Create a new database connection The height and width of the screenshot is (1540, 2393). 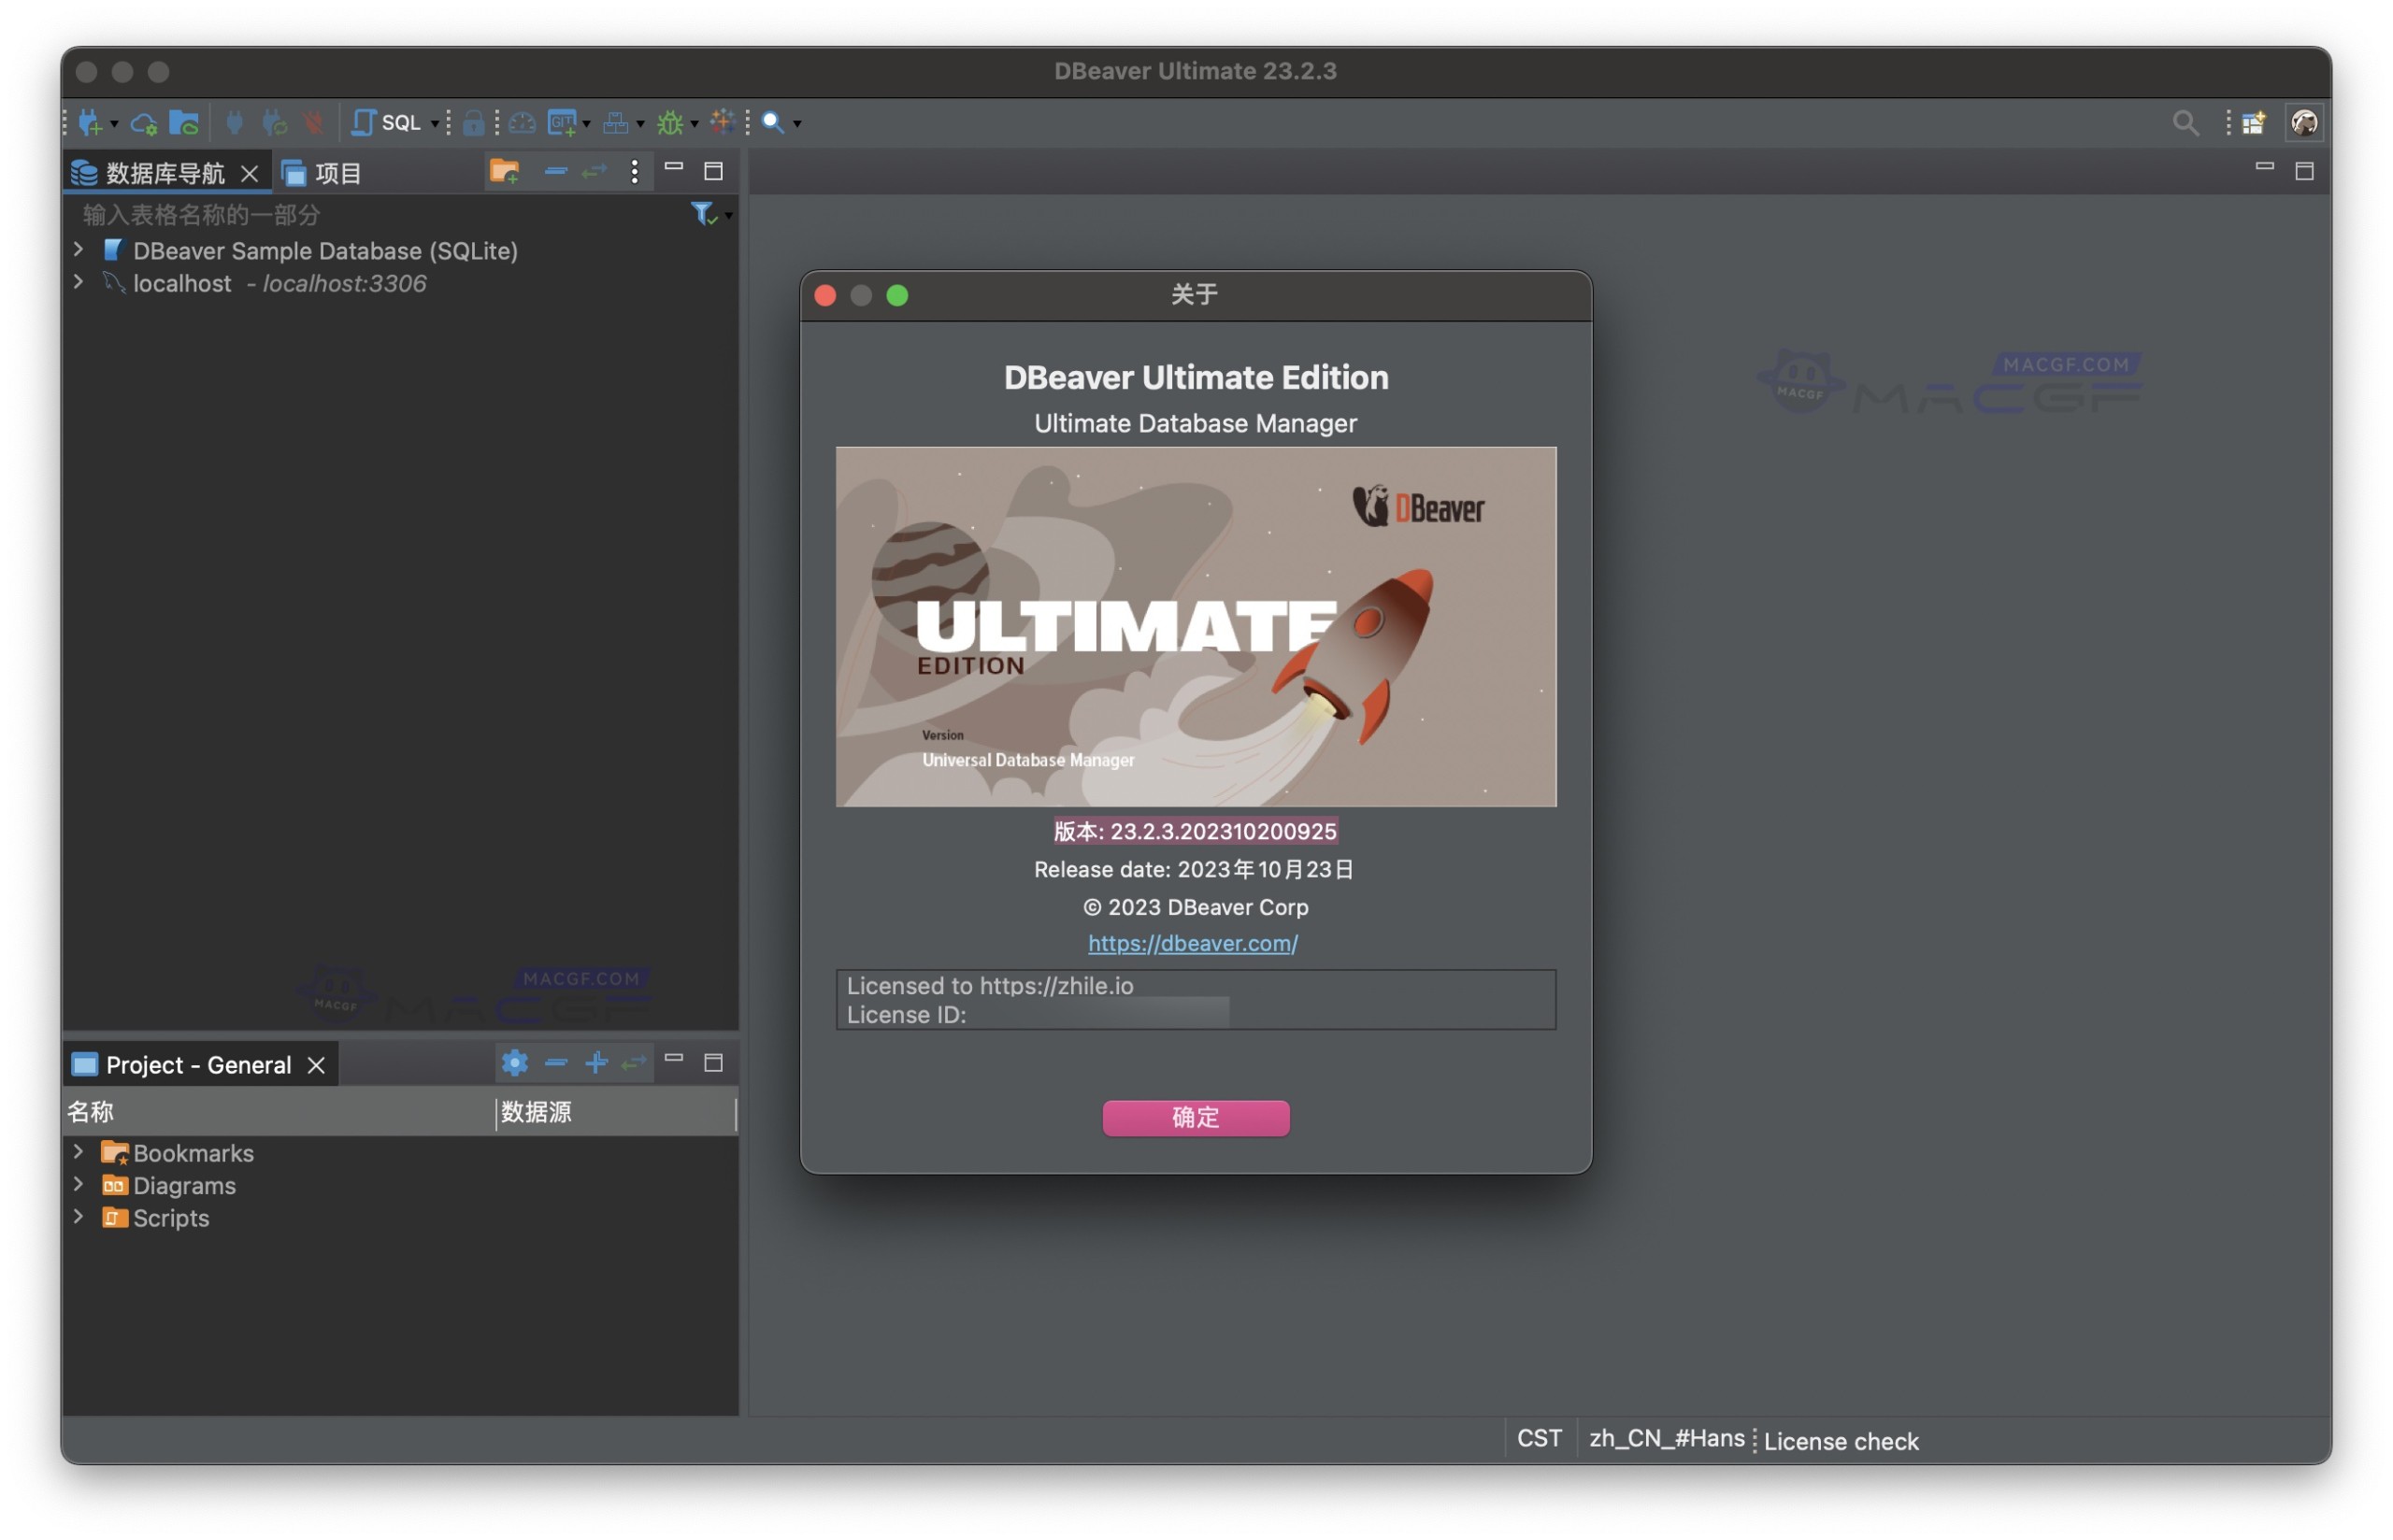(x=91, y=122)
